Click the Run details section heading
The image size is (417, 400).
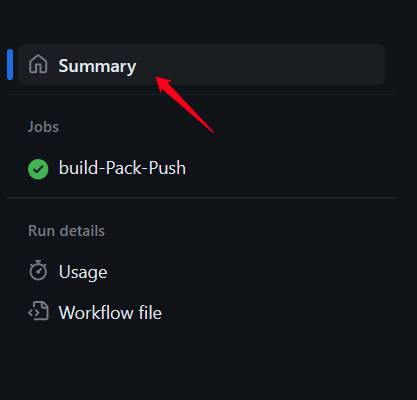click(x=66, y=231)
